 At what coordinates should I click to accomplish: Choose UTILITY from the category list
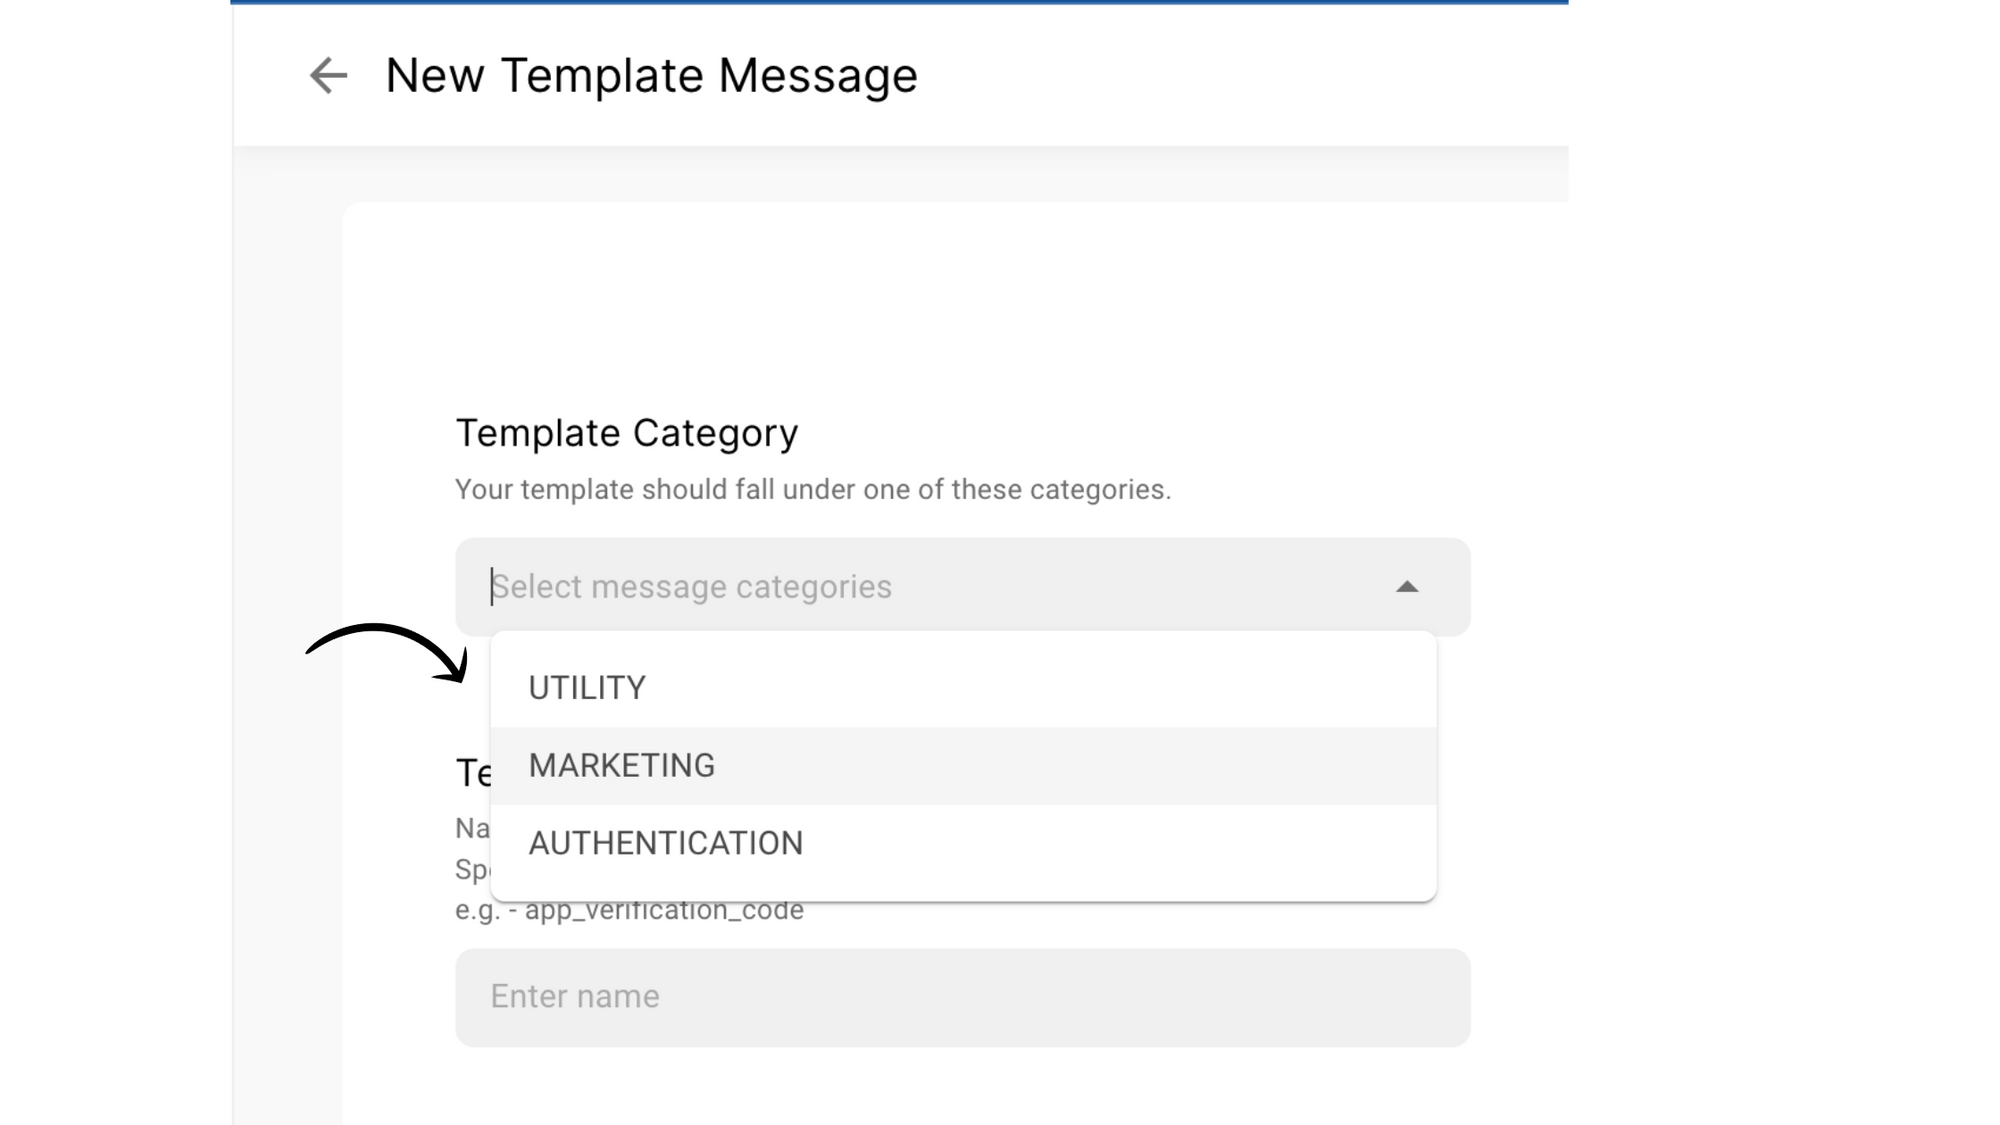(587, 688)
